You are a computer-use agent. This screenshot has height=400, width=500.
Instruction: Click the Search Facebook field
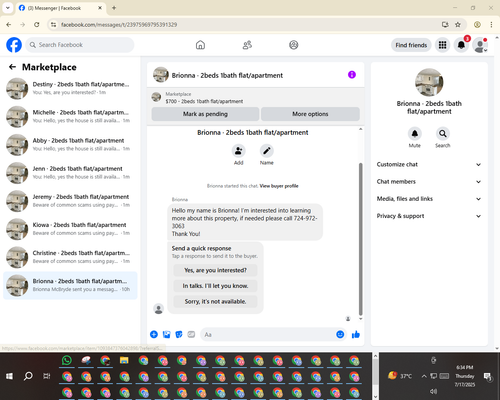80,45
